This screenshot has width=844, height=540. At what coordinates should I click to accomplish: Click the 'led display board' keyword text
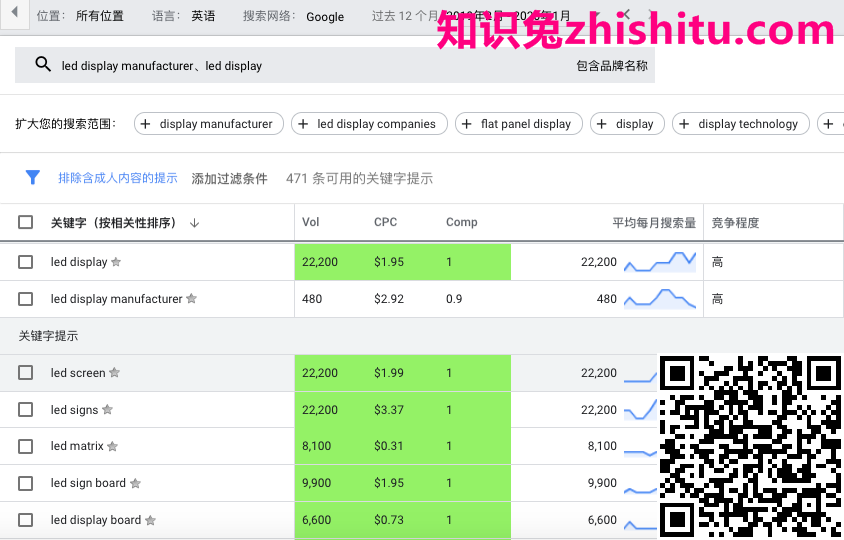click(x=95, y=520)
